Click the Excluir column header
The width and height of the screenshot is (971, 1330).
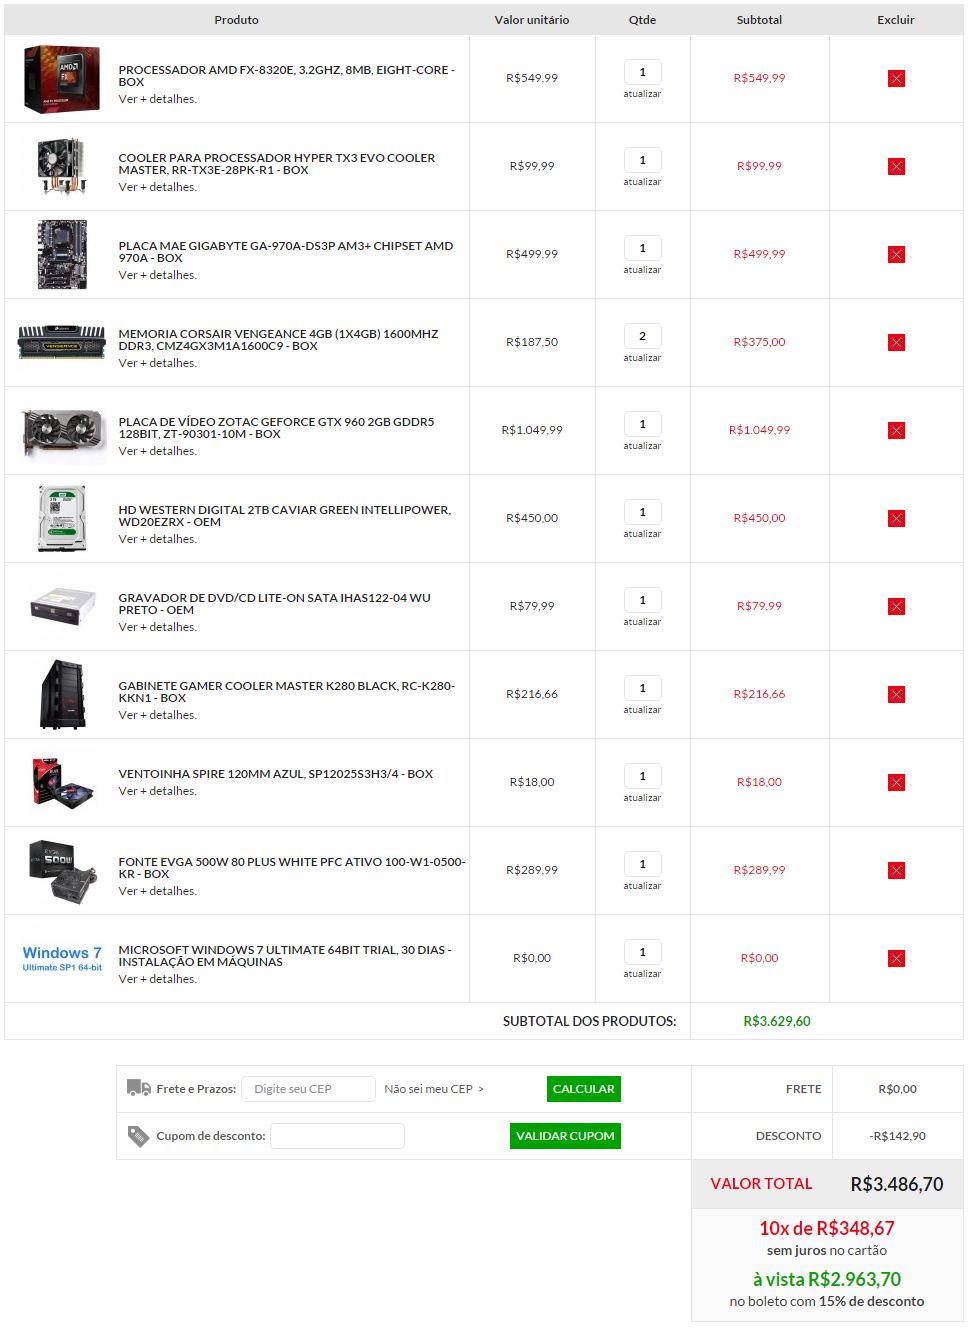point(896,20)
